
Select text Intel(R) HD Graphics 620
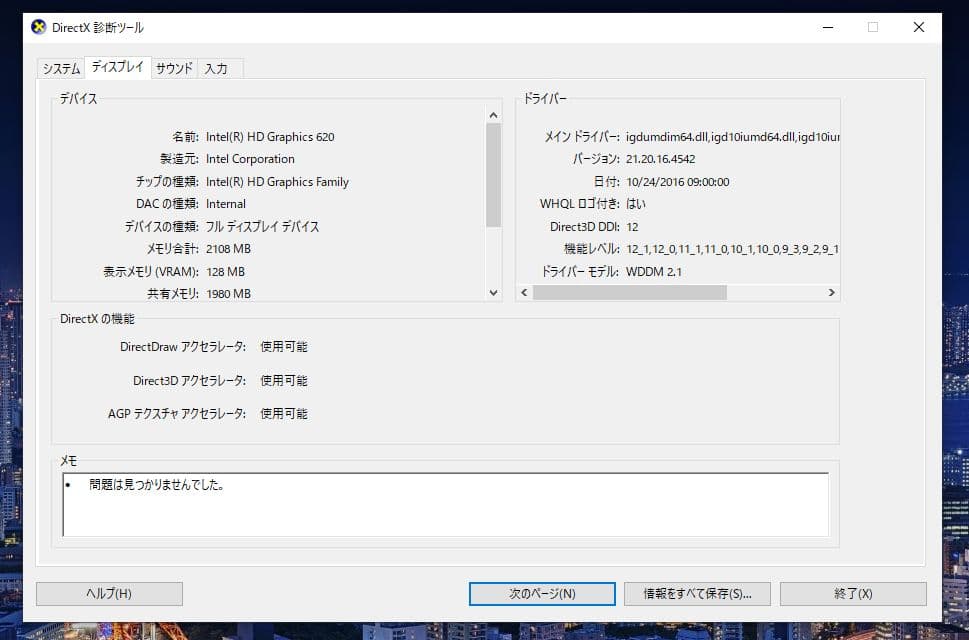pyautogui.click(x=270, y=137)
